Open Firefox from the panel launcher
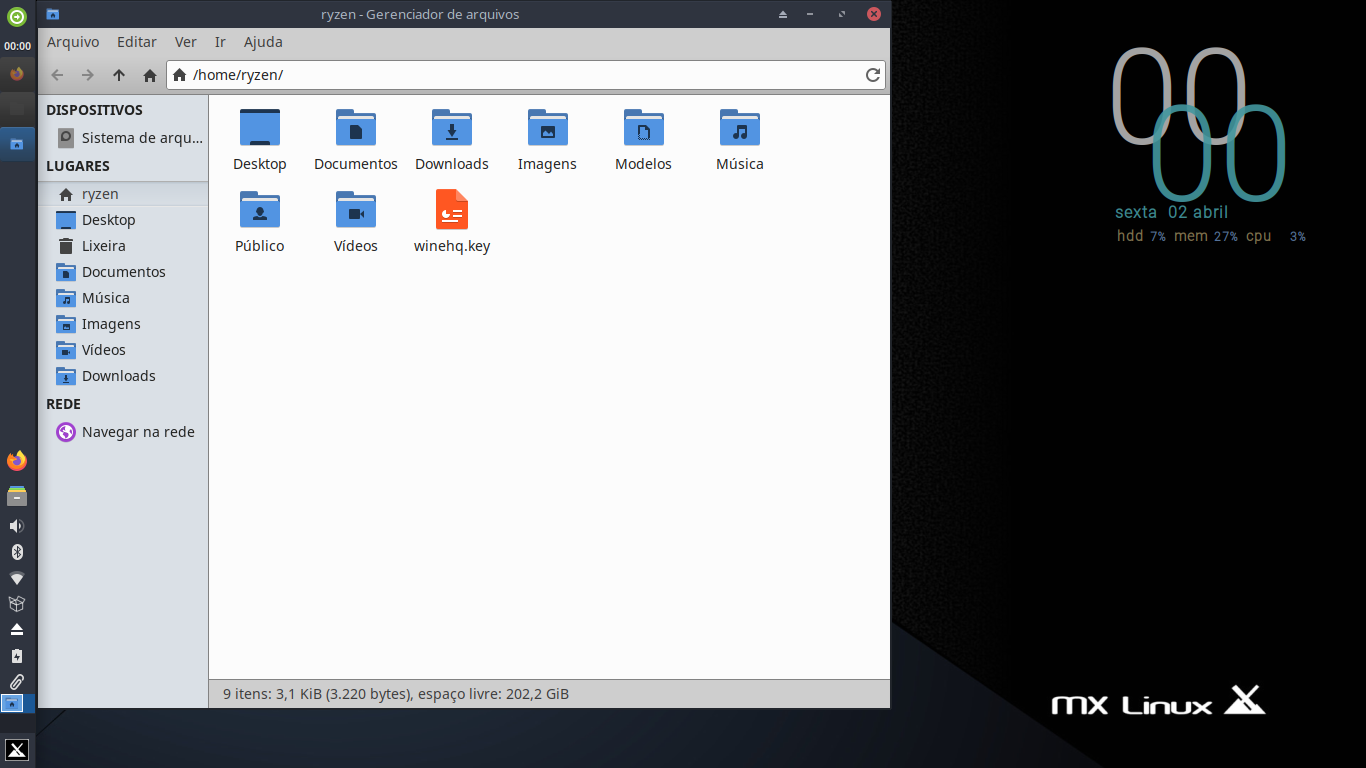Viewport: 1366px width, 768px height. pyautogui.click(x=16, y=461)
